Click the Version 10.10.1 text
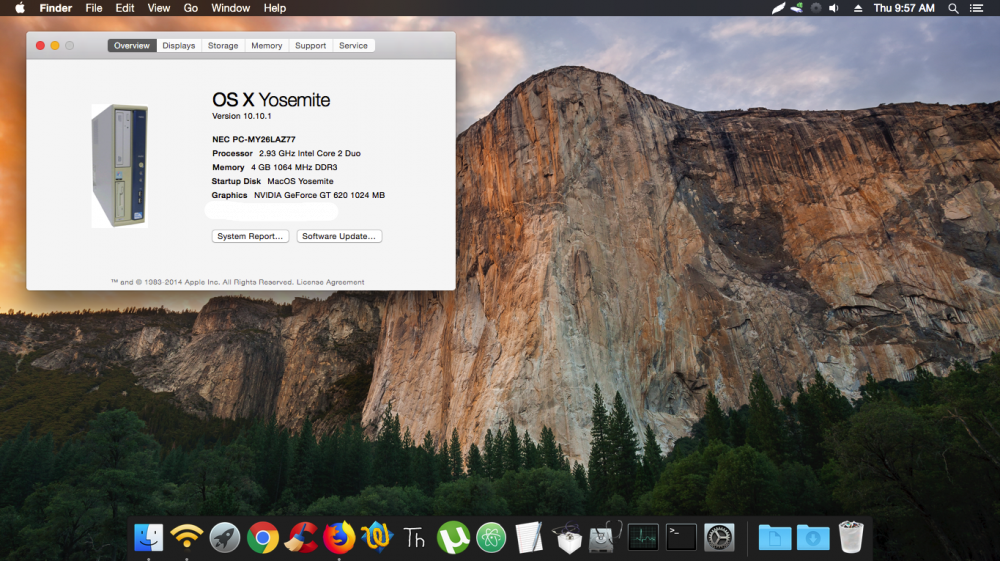The width and height of the screenshot is (1000, 561). pos(242,116)
